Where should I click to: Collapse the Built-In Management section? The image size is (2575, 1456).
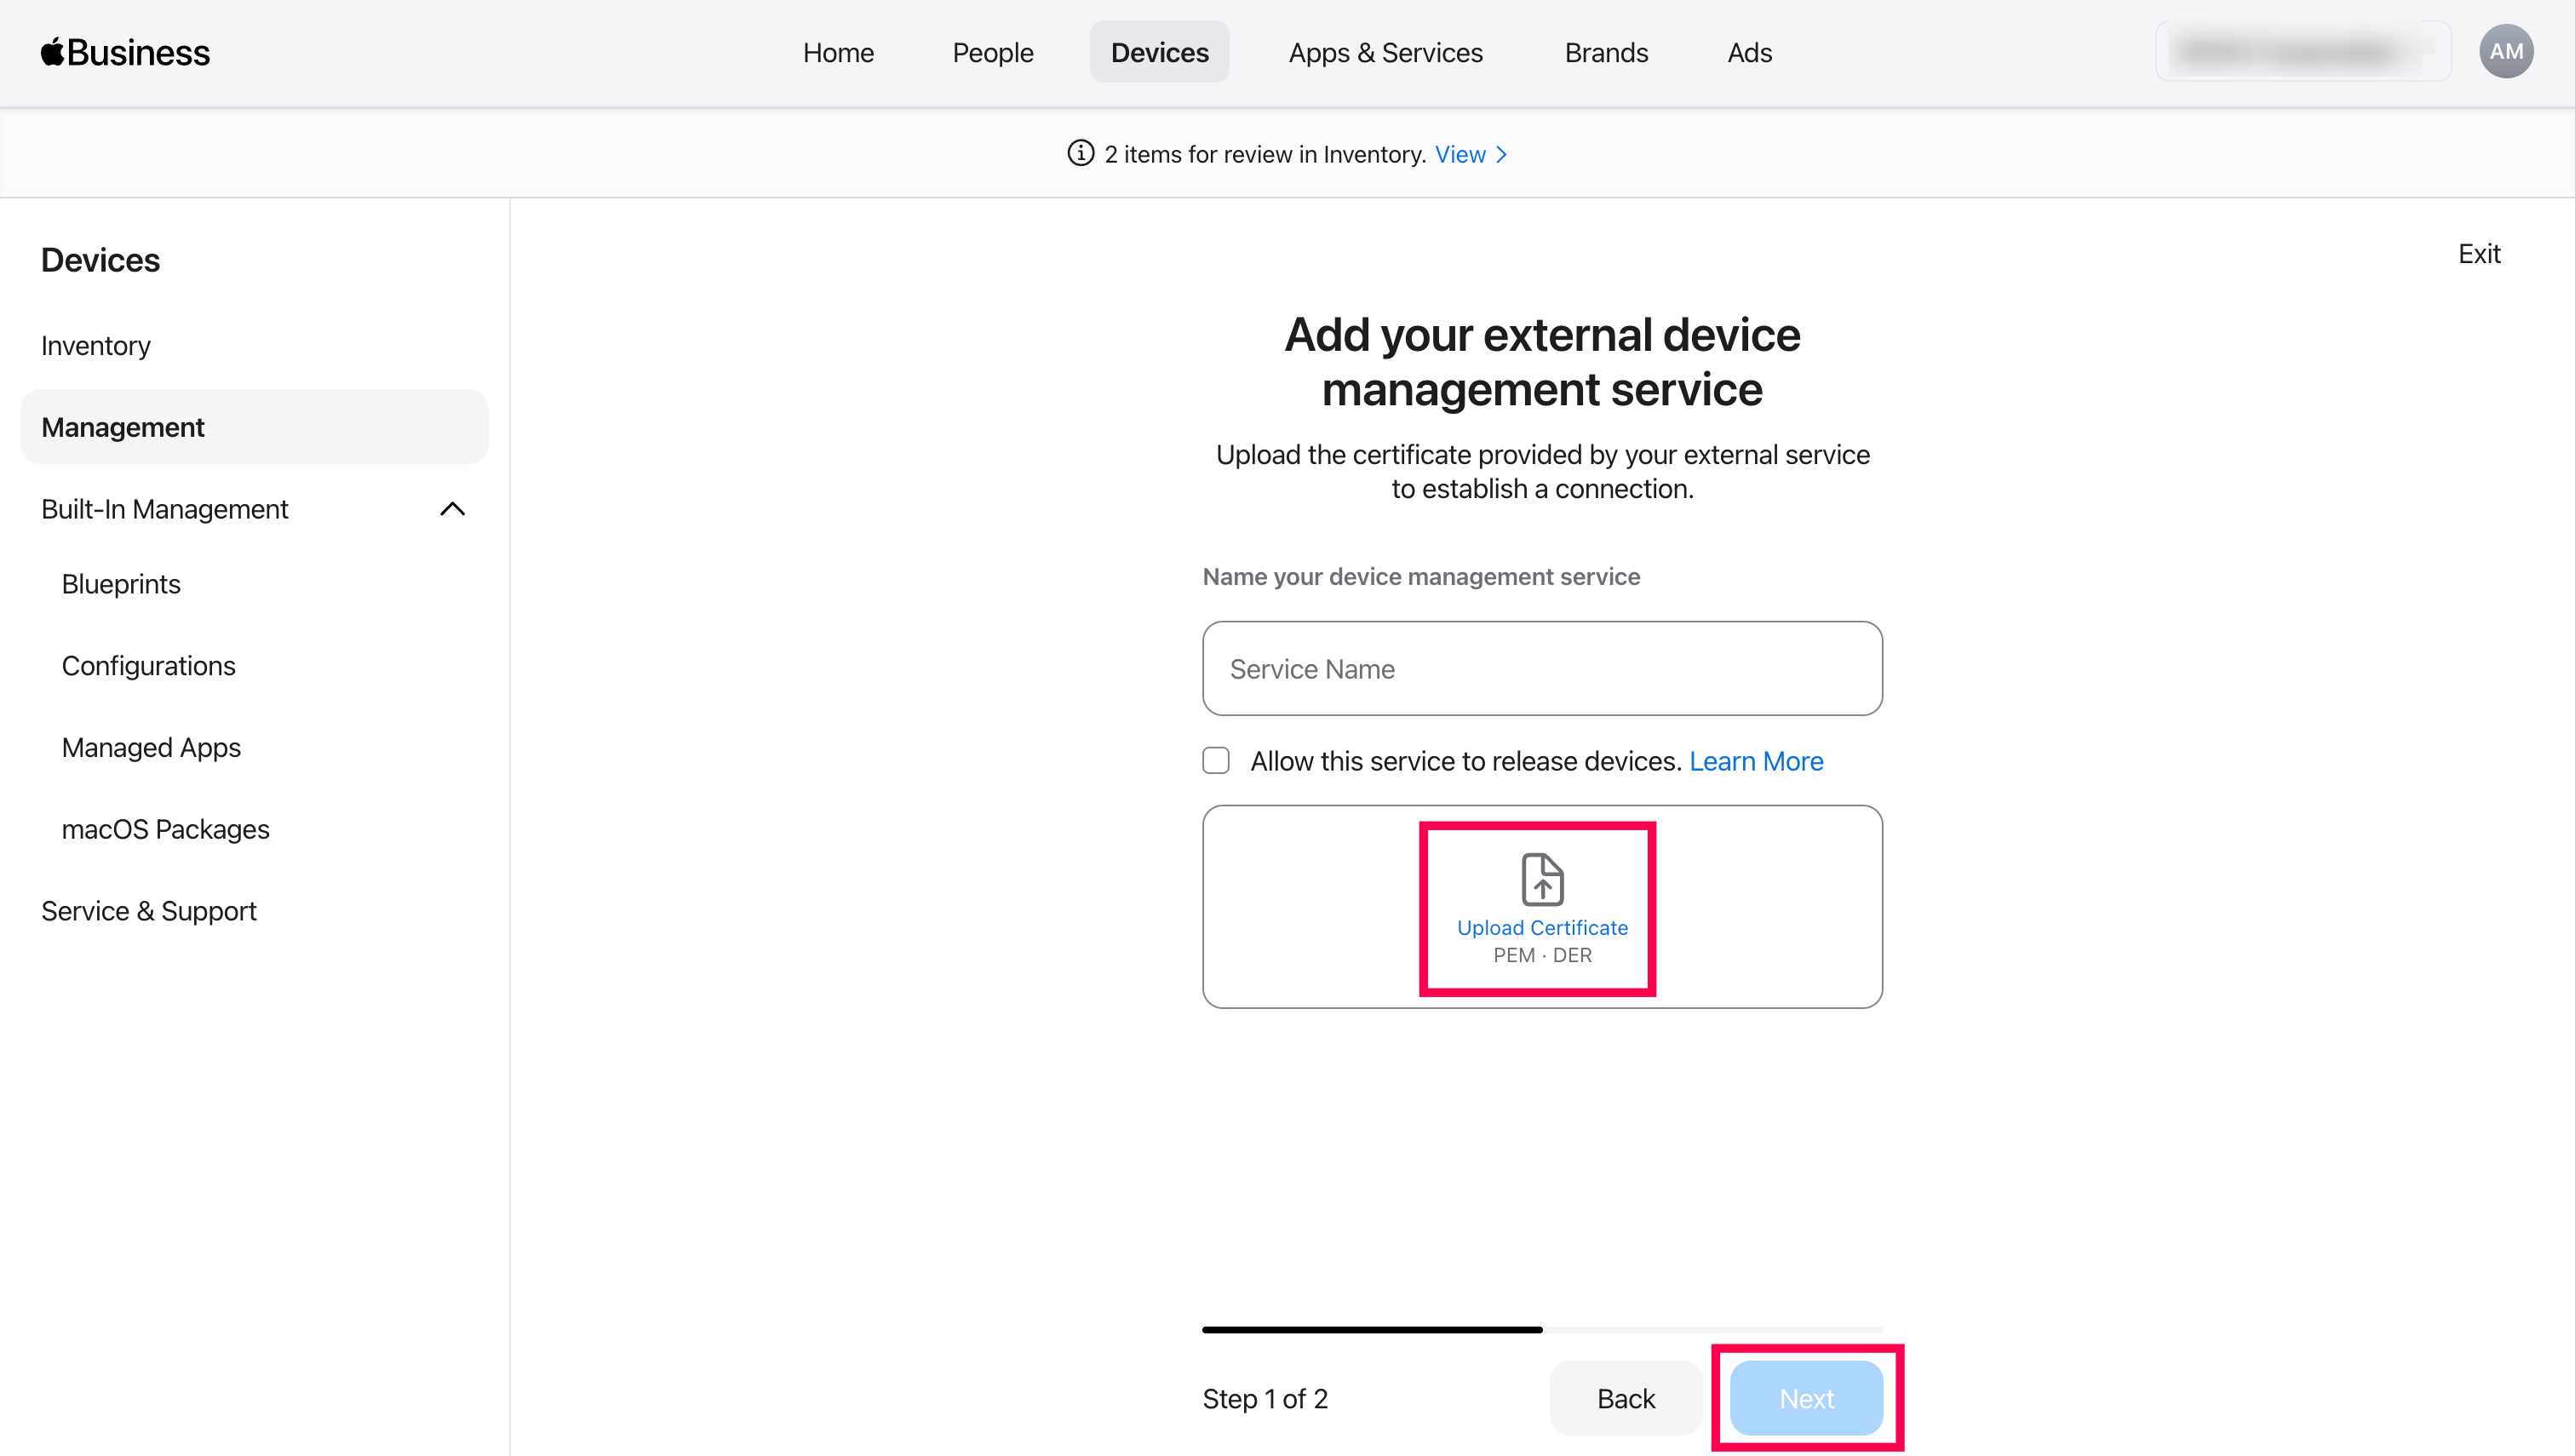pos(452,509)
